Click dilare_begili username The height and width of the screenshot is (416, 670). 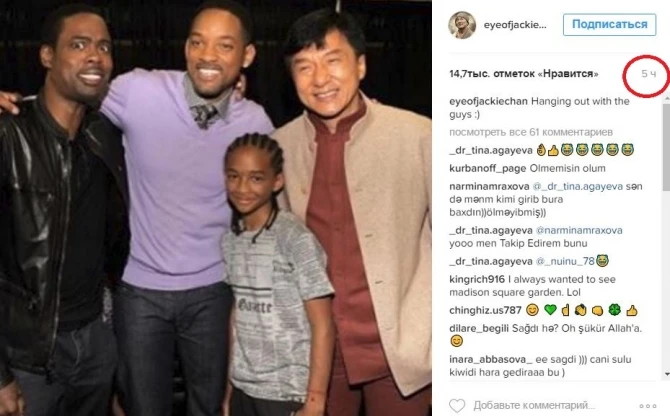coord(479,328)
